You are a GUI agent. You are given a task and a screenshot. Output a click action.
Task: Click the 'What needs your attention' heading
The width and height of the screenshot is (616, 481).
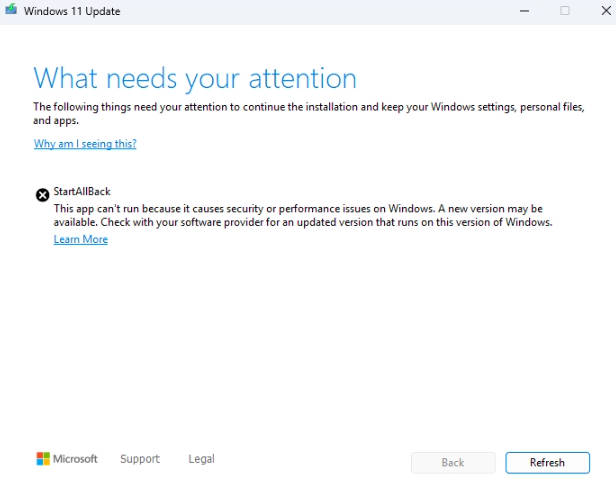pyautogui.click(x=195, y=79)
